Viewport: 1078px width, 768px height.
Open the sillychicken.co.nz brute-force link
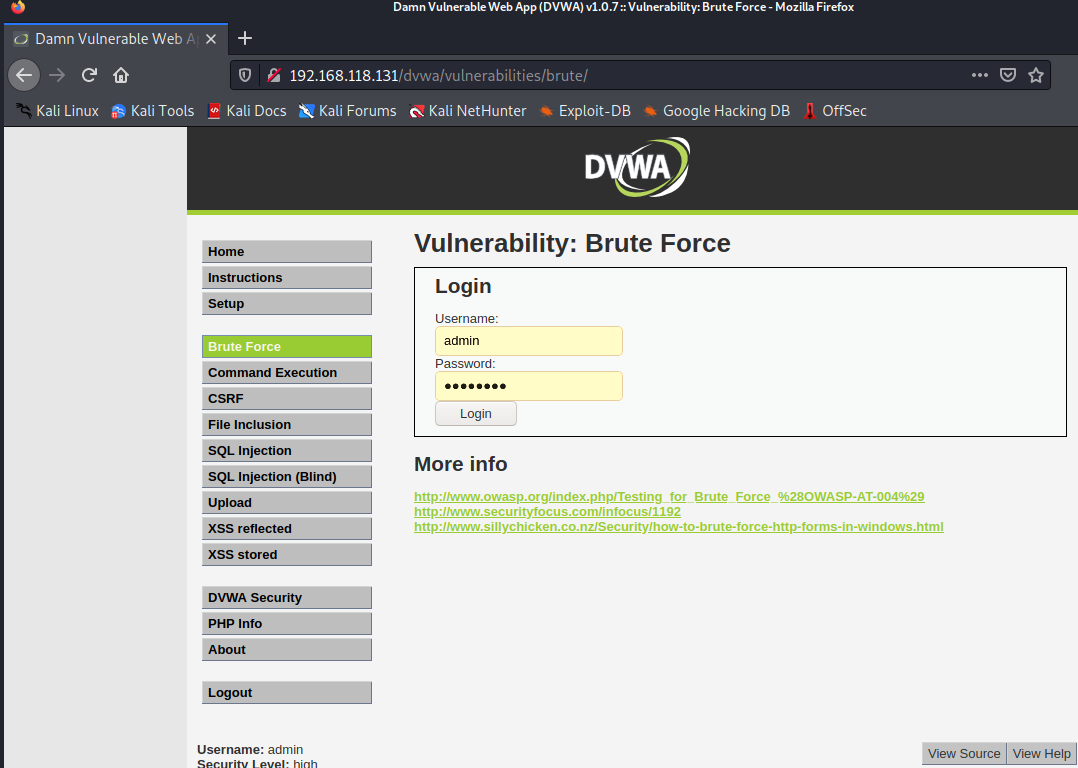[x=679, y=527]
